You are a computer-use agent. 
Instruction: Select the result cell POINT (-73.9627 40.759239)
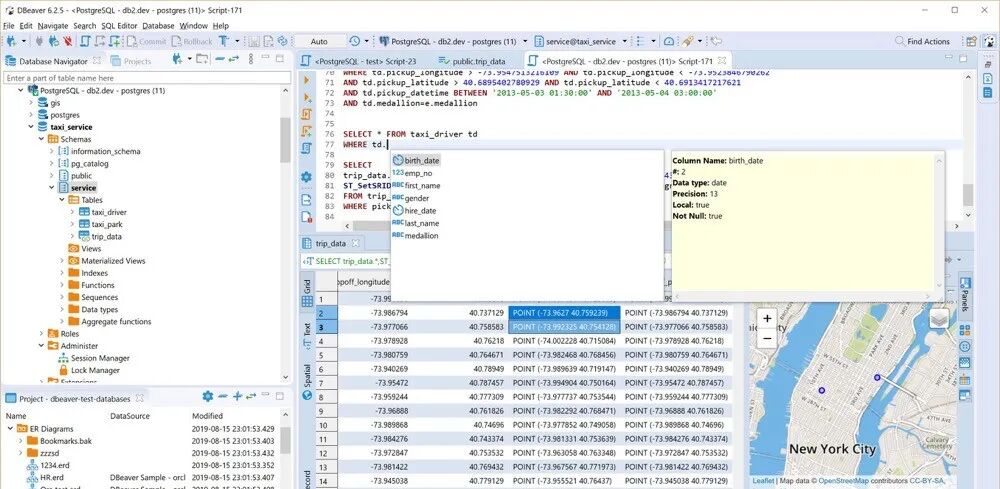(x=564, y=313)
